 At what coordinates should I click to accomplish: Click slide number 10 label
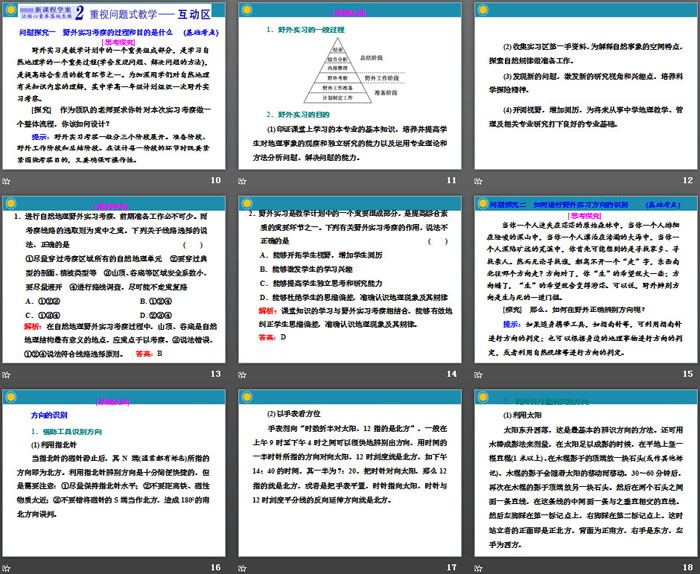tap(216, 180)
